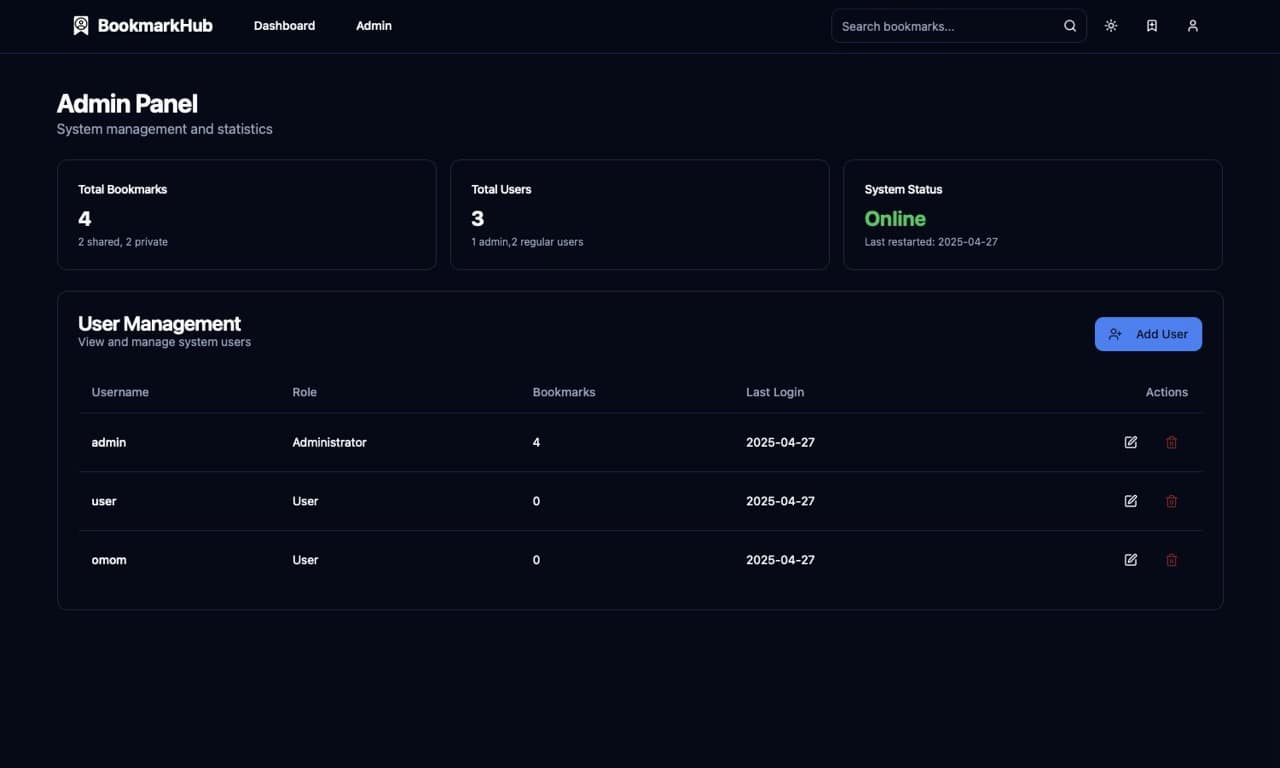Edit the admin user row
This screenshot has height=768, width=1280.
coord(1131,442)
